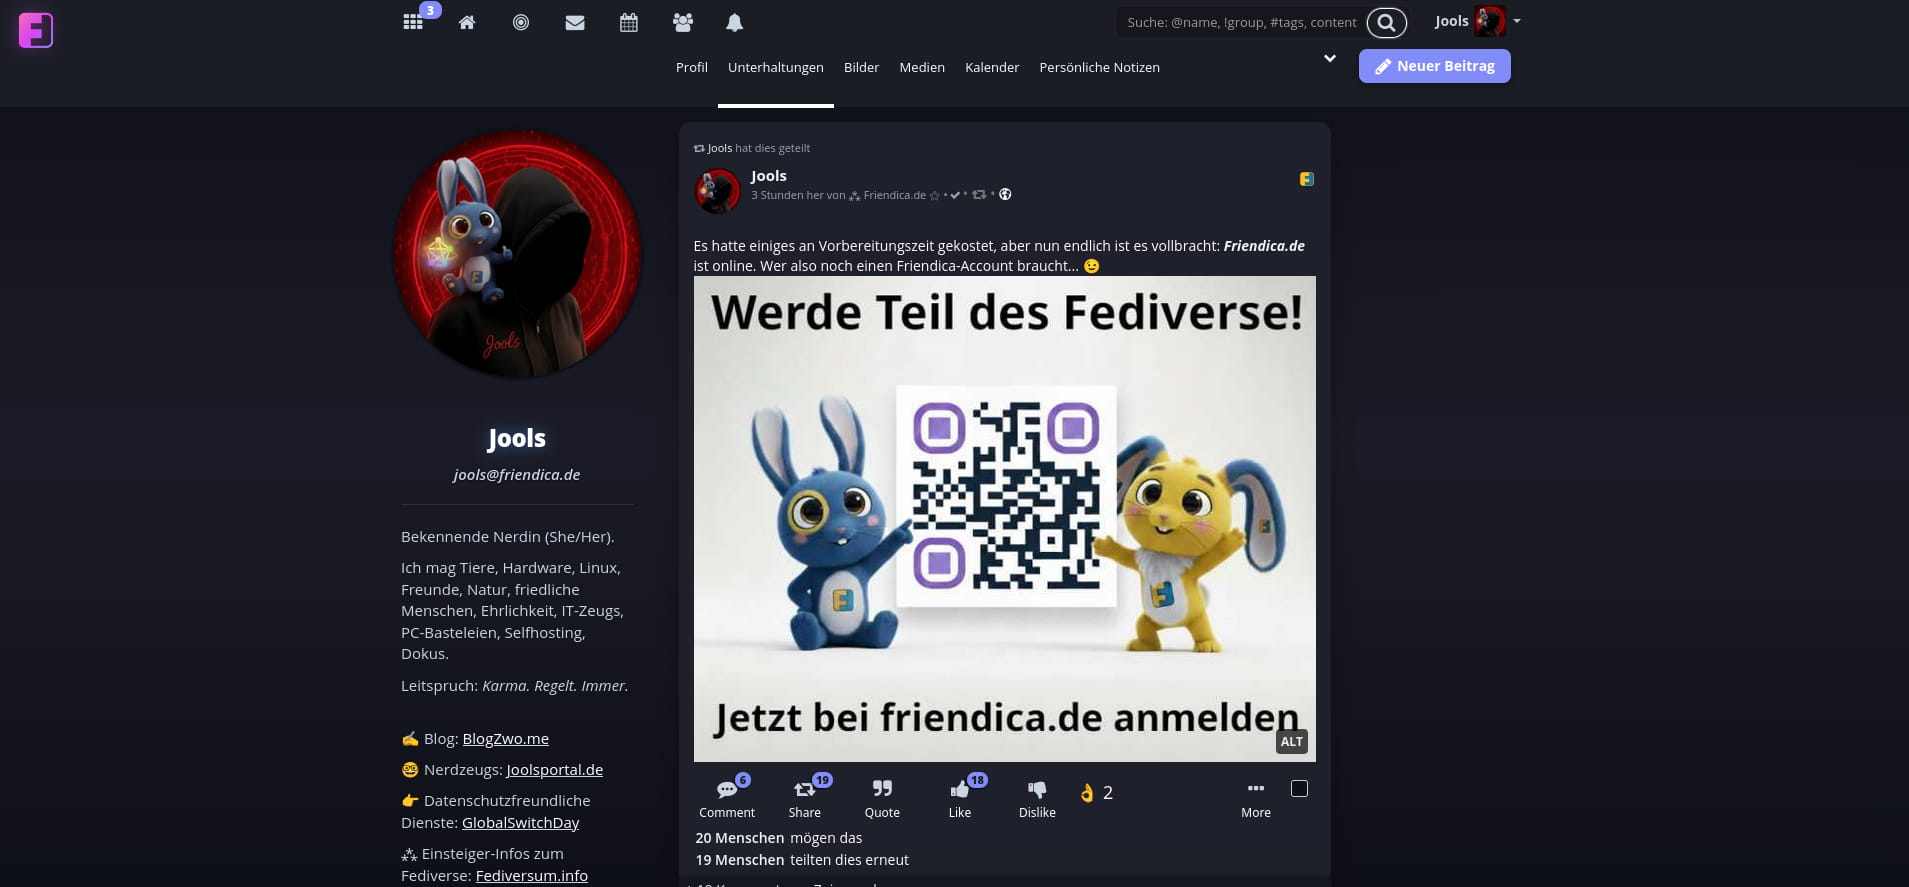Open the More options menu on post

coord(1256,798)
